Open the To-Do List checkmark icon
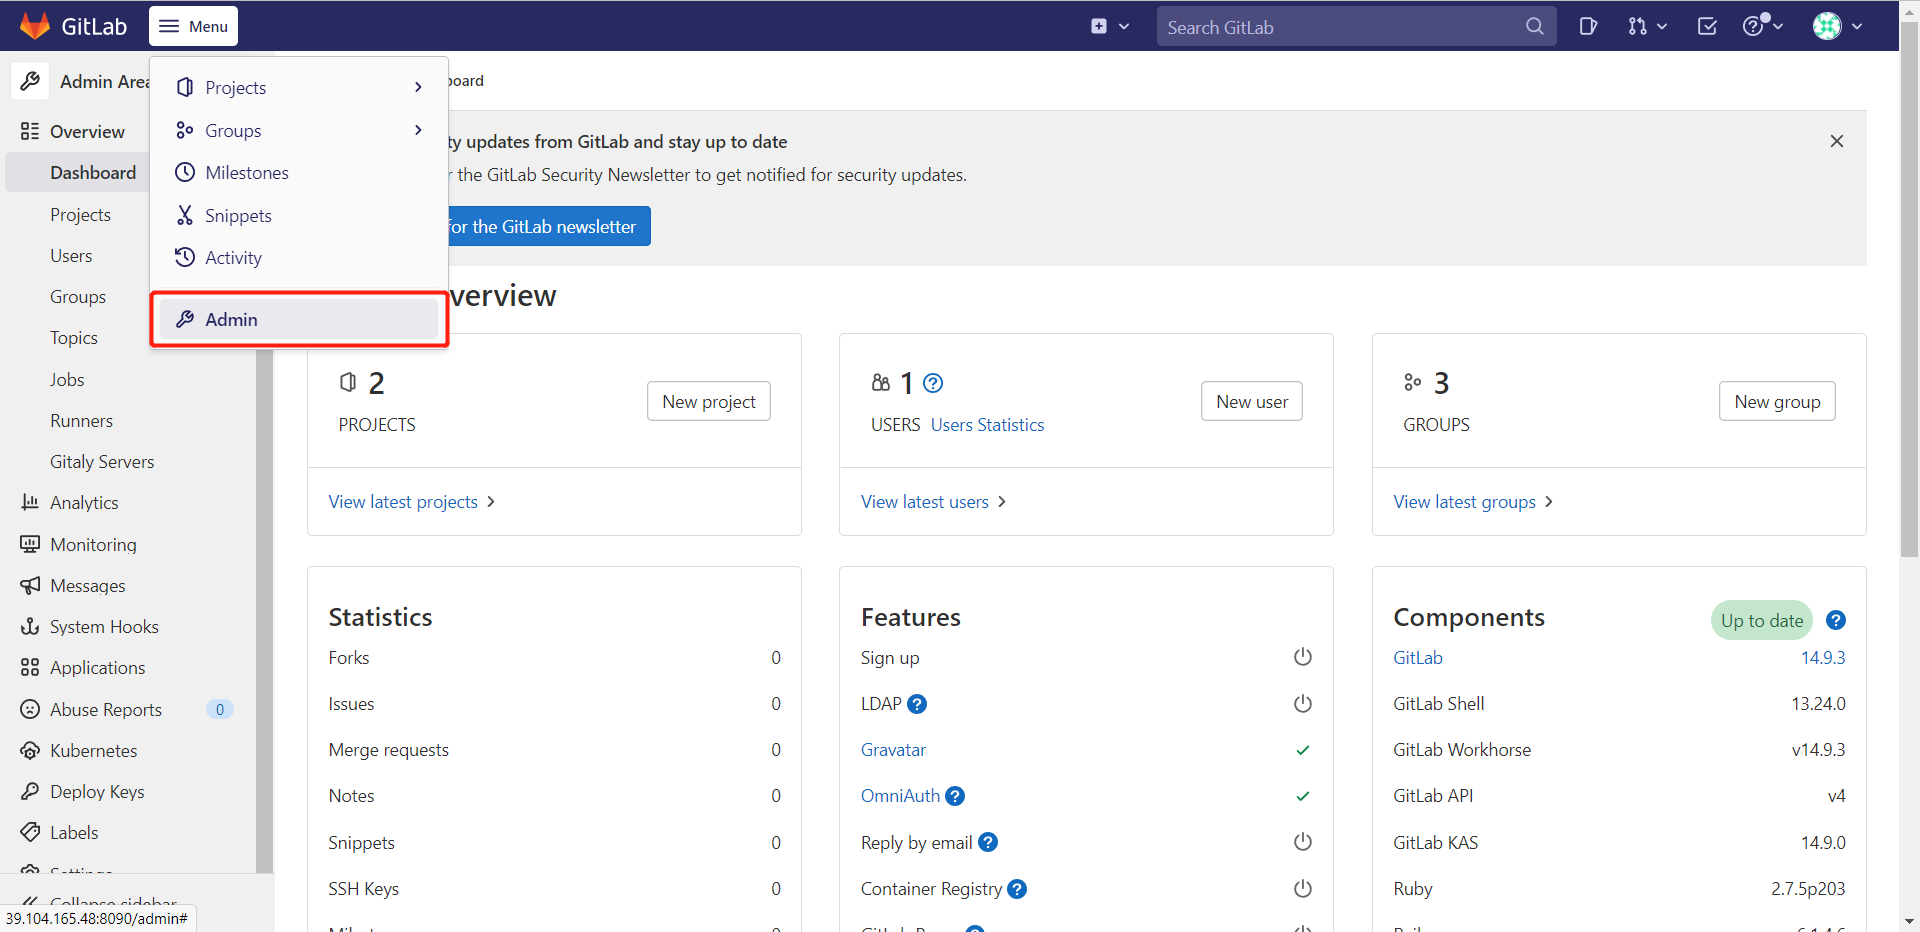 click(x=1707, y=27)
